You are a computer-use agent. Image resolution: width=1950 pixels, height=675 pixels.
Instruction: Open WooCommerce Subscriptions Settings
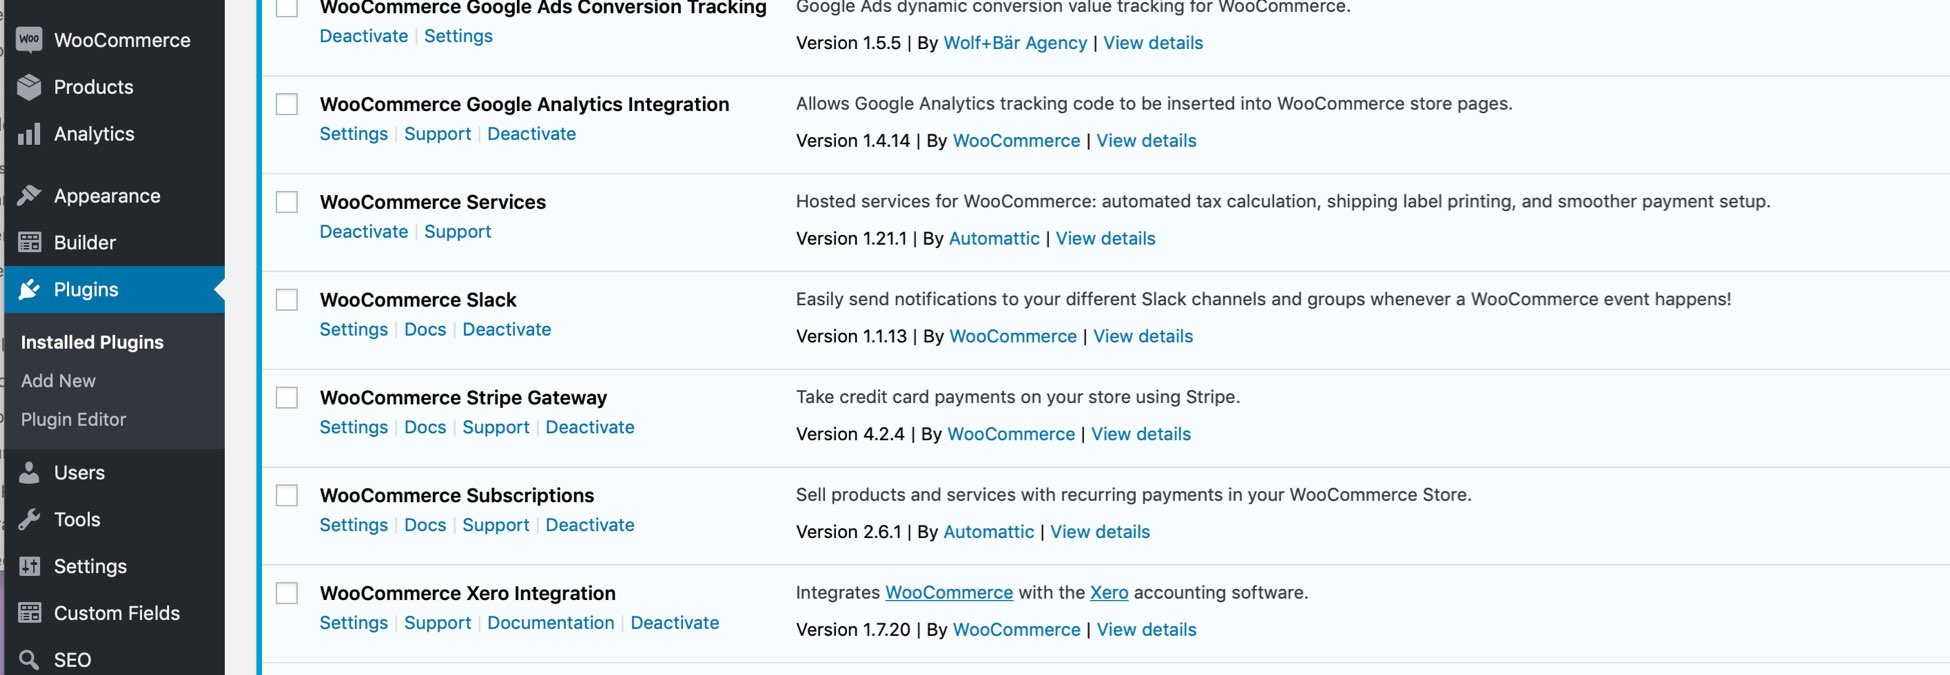click(353, 526)
